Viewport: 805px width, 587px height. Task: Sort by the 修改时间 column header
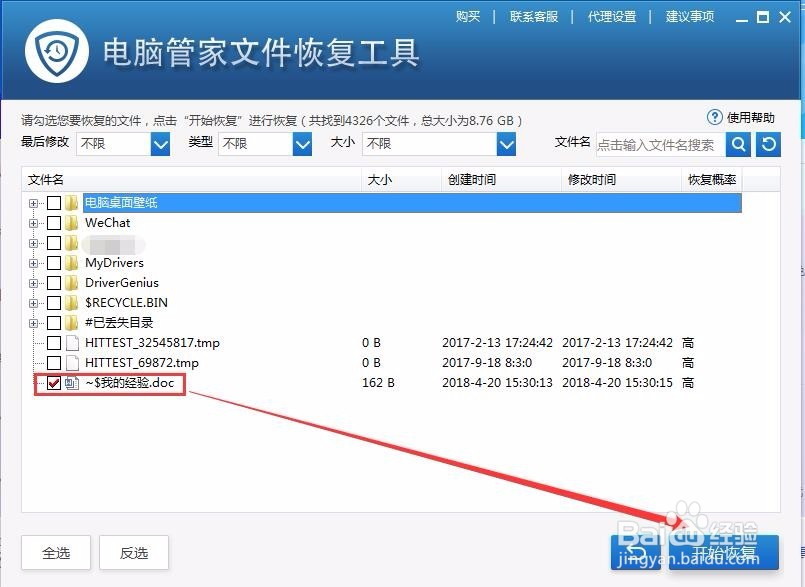621,180
